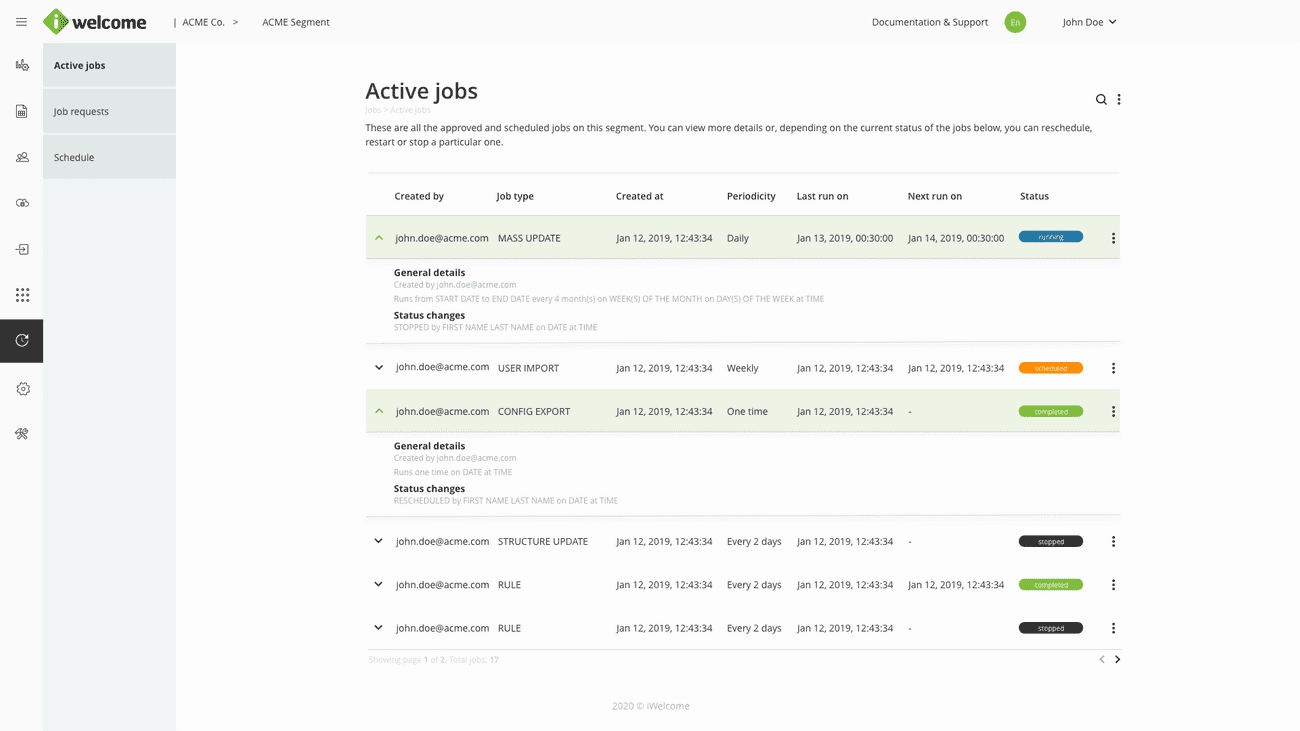Click ACME Co. breadcrumb link
The height and width of the screenshot is (731, 1300).
pos(203,22)
